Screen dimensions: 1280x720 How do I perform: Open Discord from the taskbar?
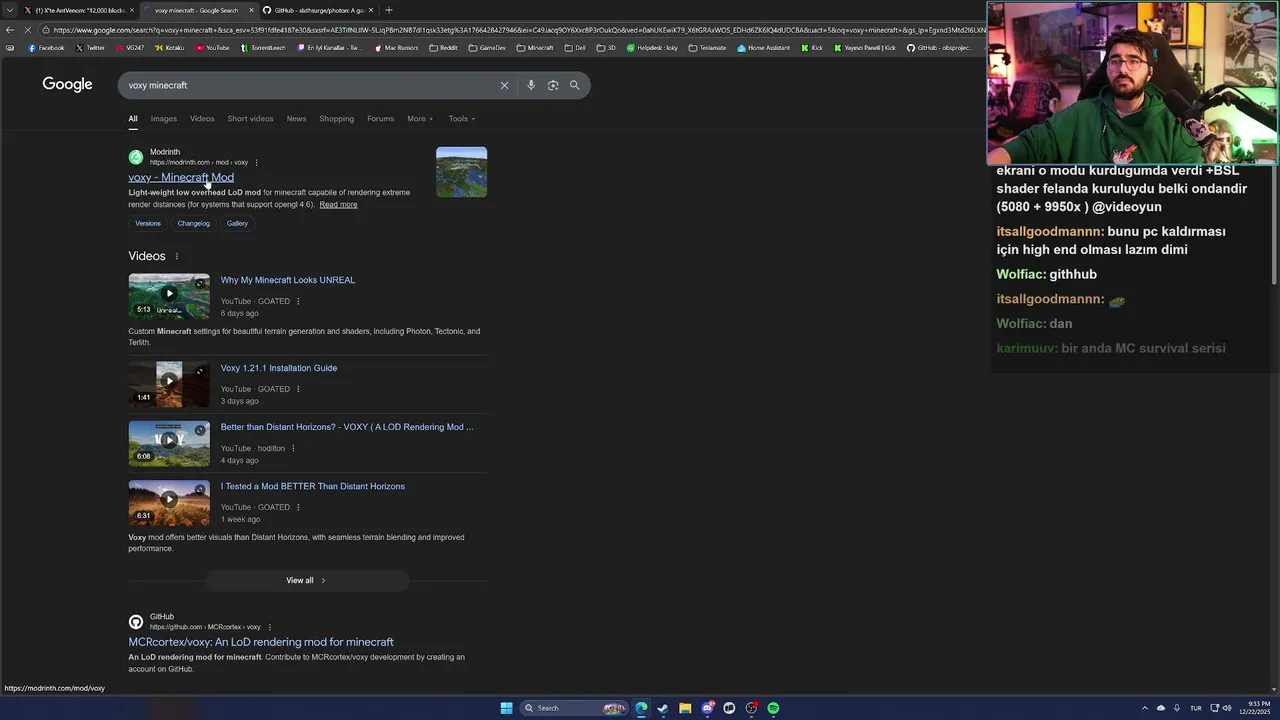(x=707, y=708)
